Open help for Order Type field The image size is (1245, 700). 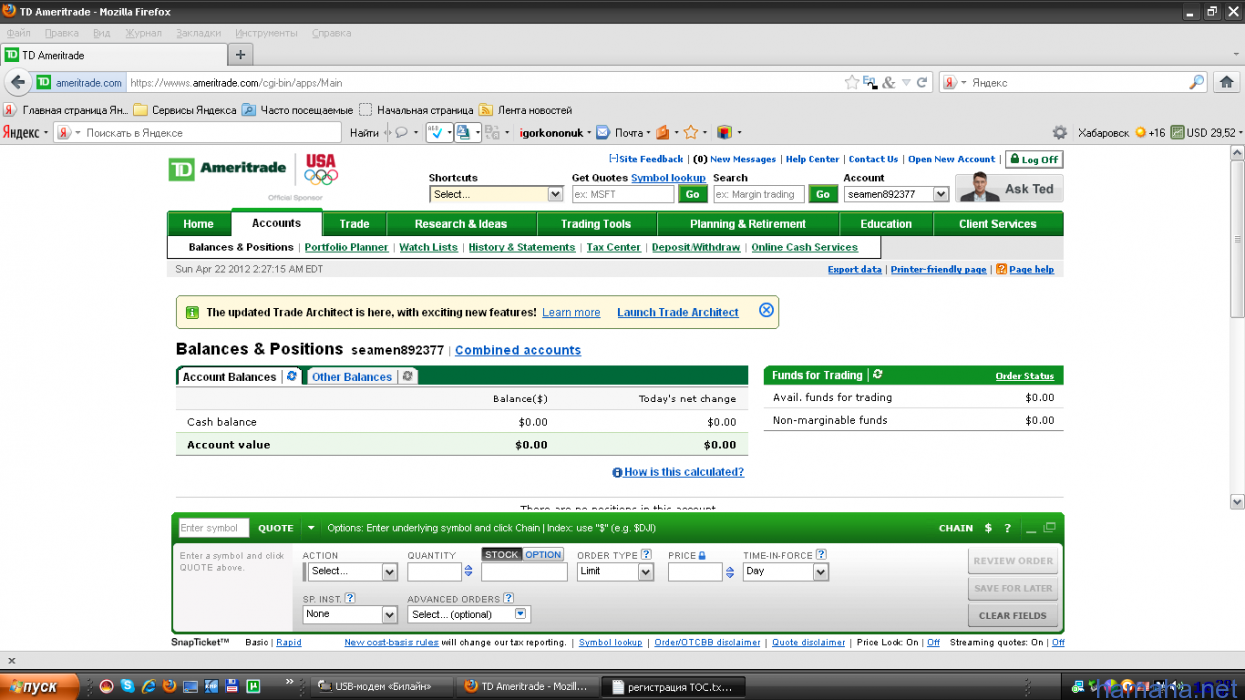(x=646, y=554)
